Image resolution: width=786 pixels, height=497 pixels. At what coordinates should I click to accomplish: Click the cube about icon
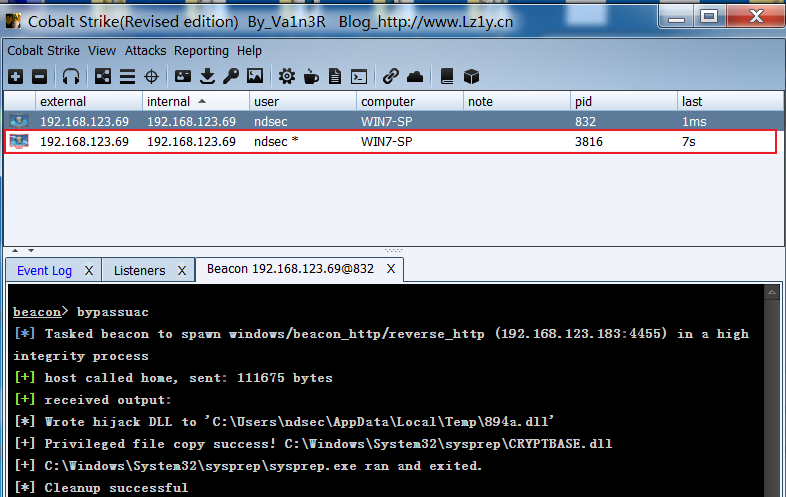pyautogui.click(x=471, y=77)
